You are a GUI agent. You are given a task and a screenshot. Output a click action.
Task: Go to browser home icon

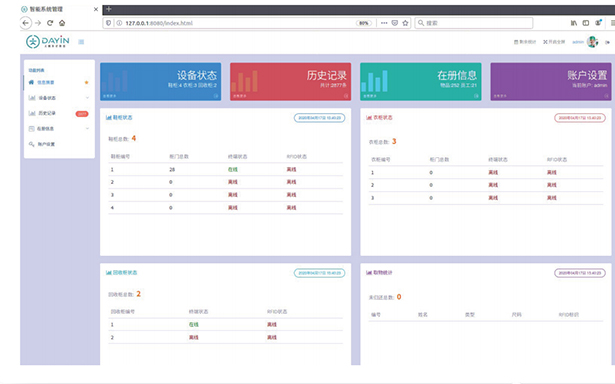[x=62, y=23]
